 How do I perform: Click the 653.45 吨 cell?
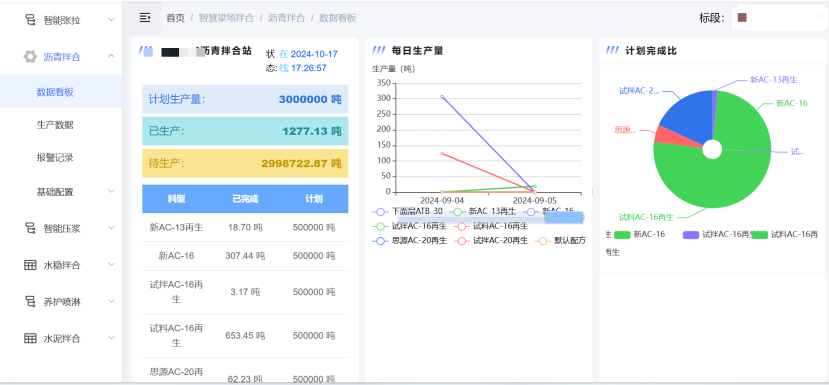245,336
